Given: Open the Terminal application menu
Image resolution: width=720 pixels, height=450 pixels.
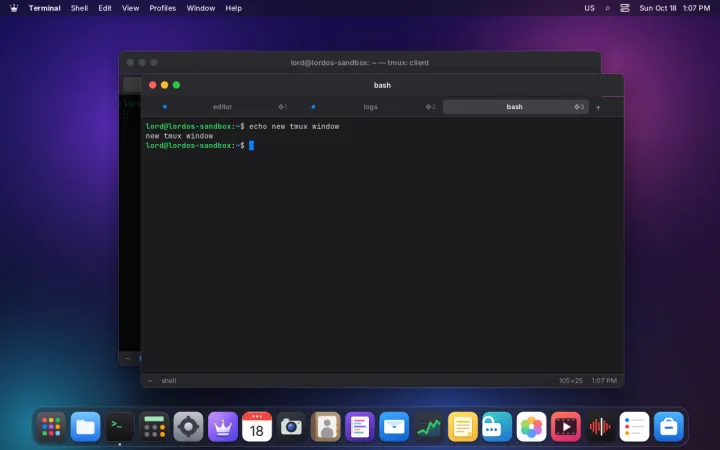Looking at the screenshot, I should click(45, 8).
